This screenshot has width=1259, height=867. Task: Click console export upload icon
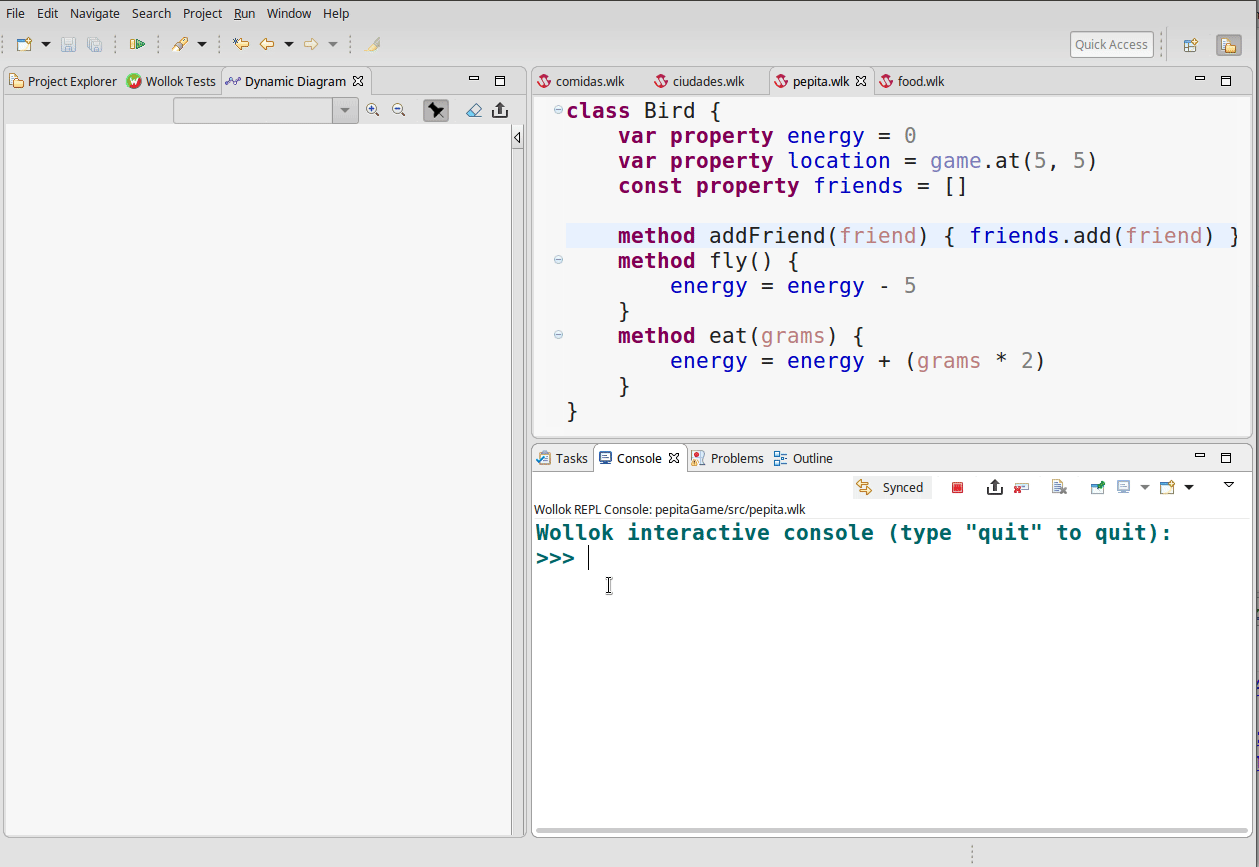pyautogui.click(x=994, y=487)
